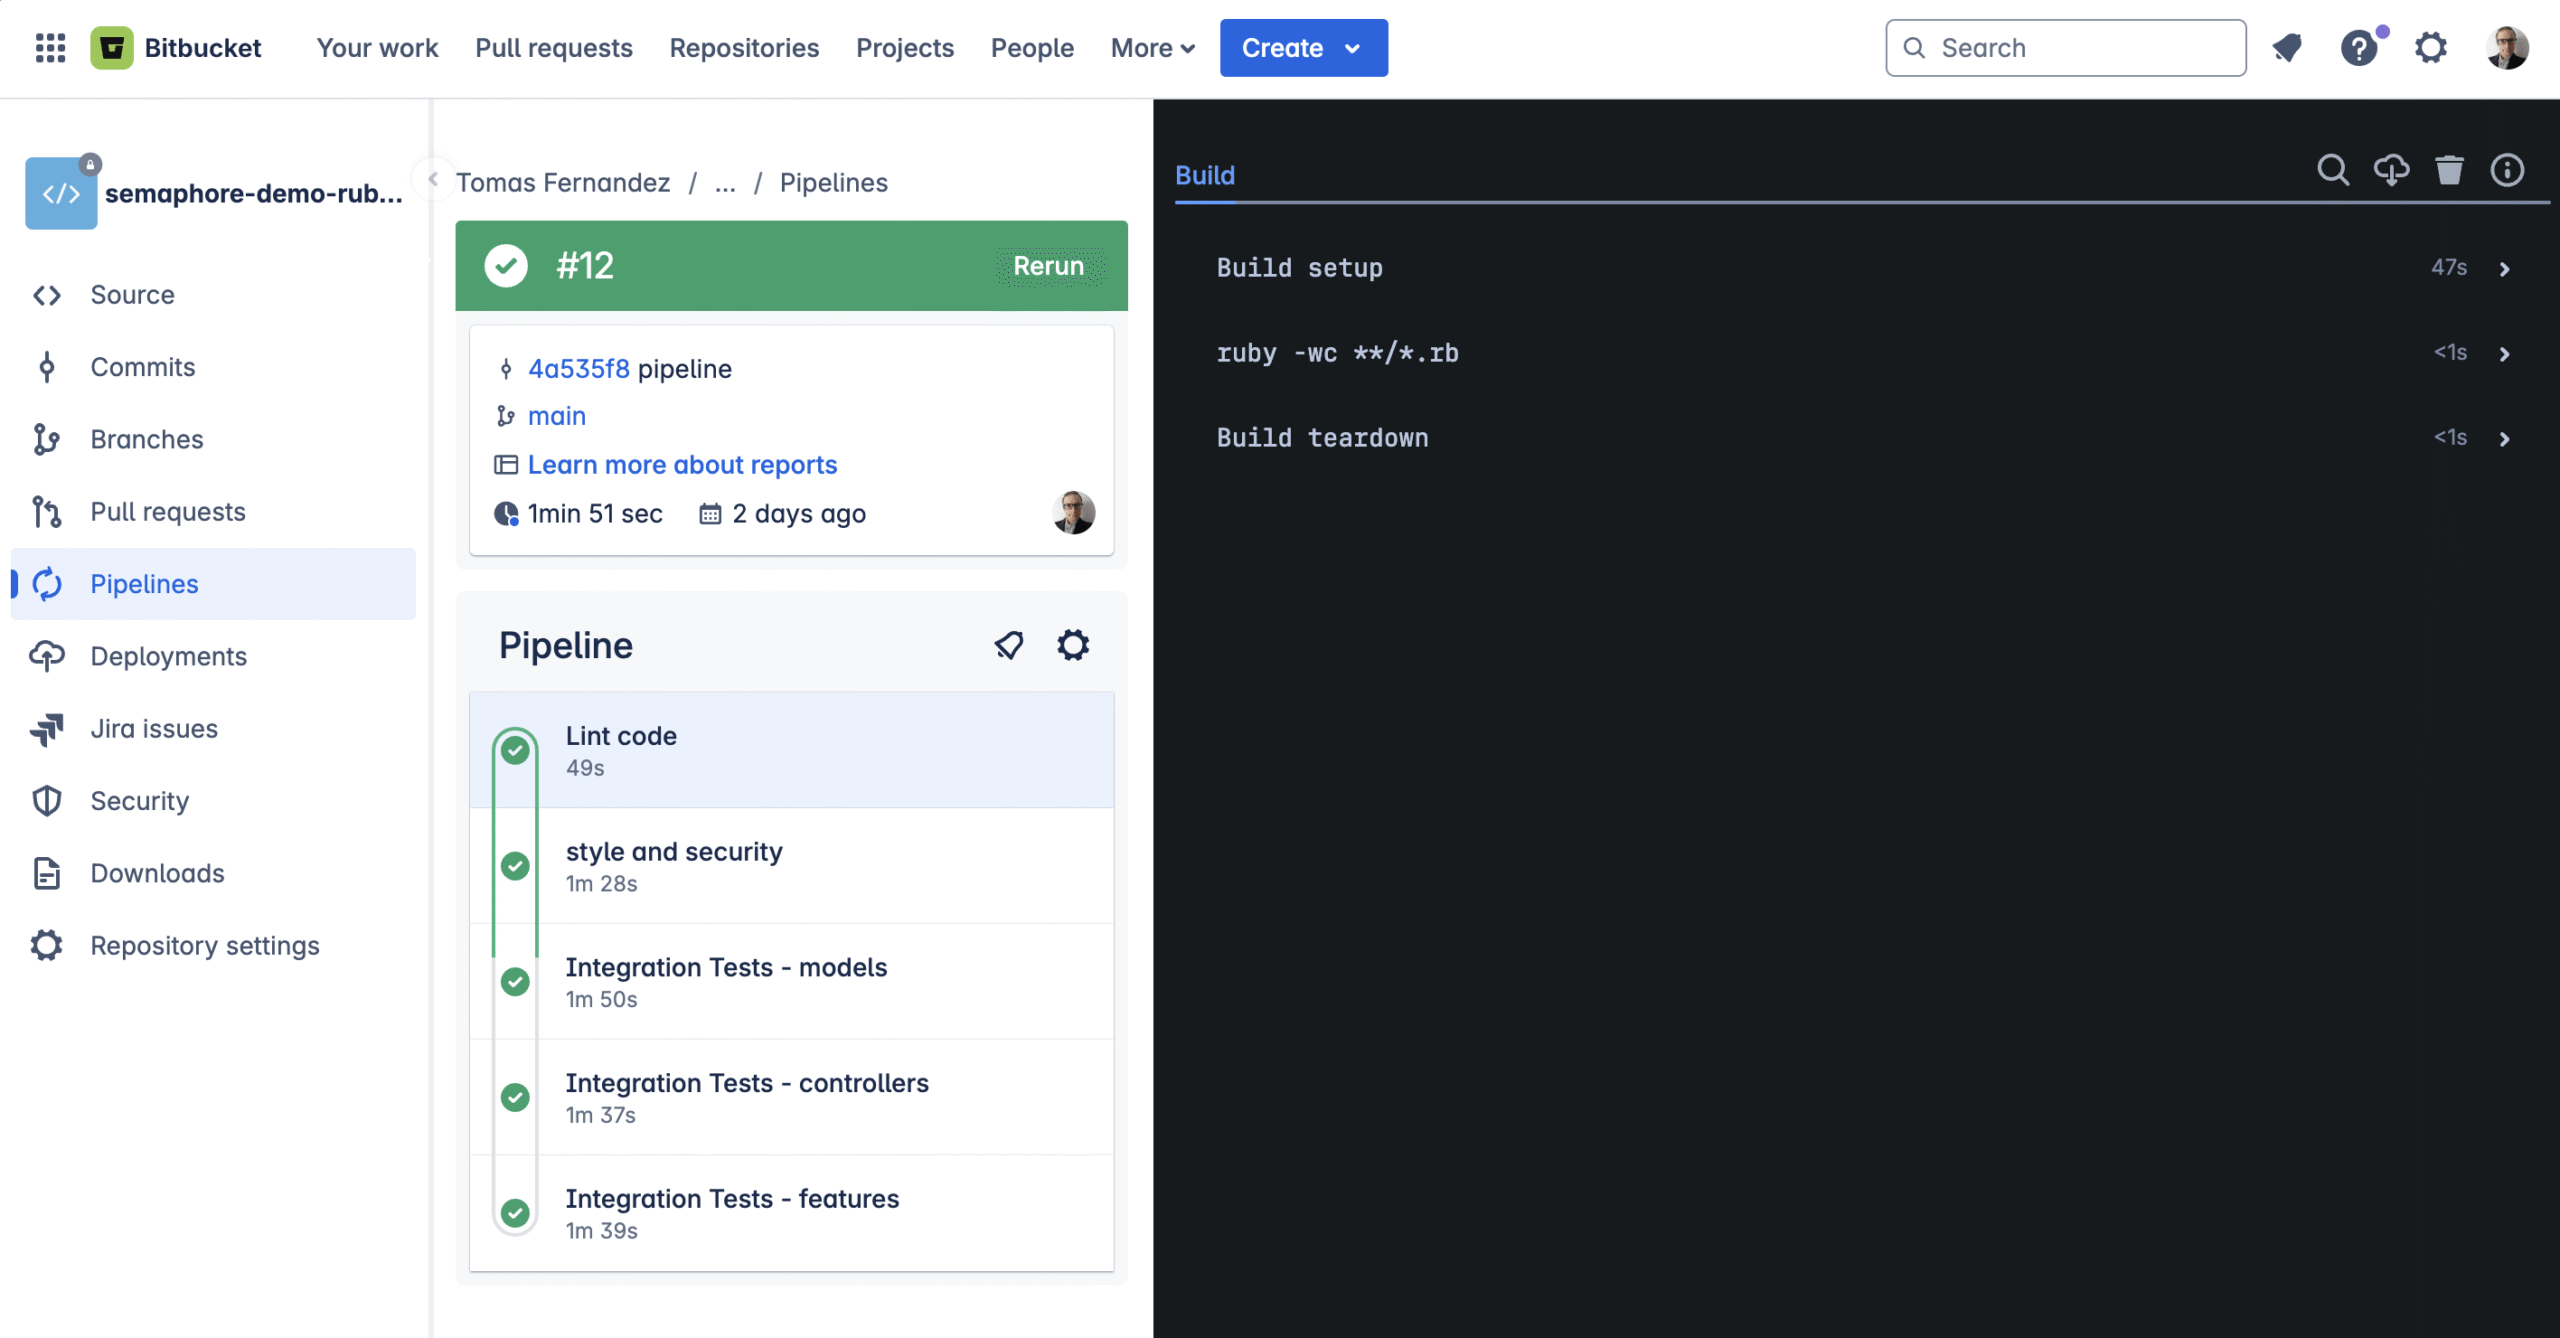Go to Tomas Fernandez breadcrumb
This screenshot has height=1338, width=2560.
[x=563, y=183]
